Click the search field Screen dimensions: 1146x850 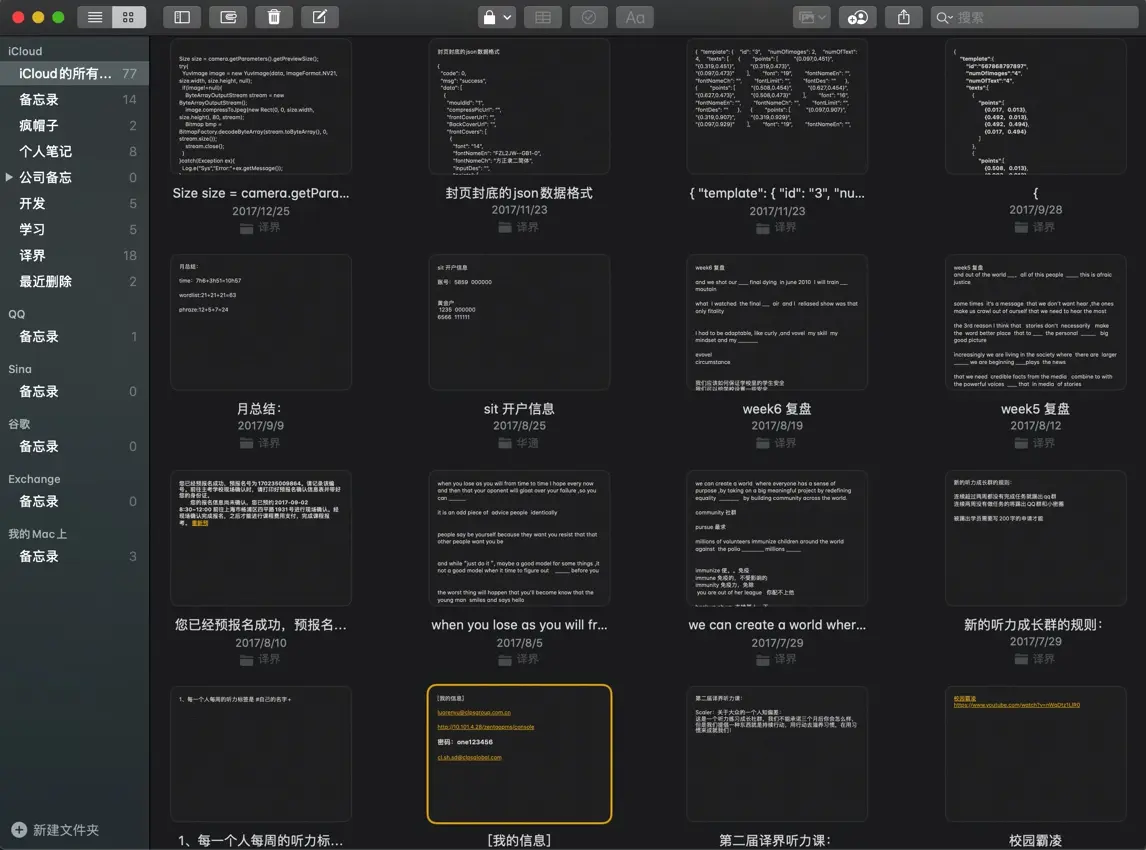tap(1034, 17)
